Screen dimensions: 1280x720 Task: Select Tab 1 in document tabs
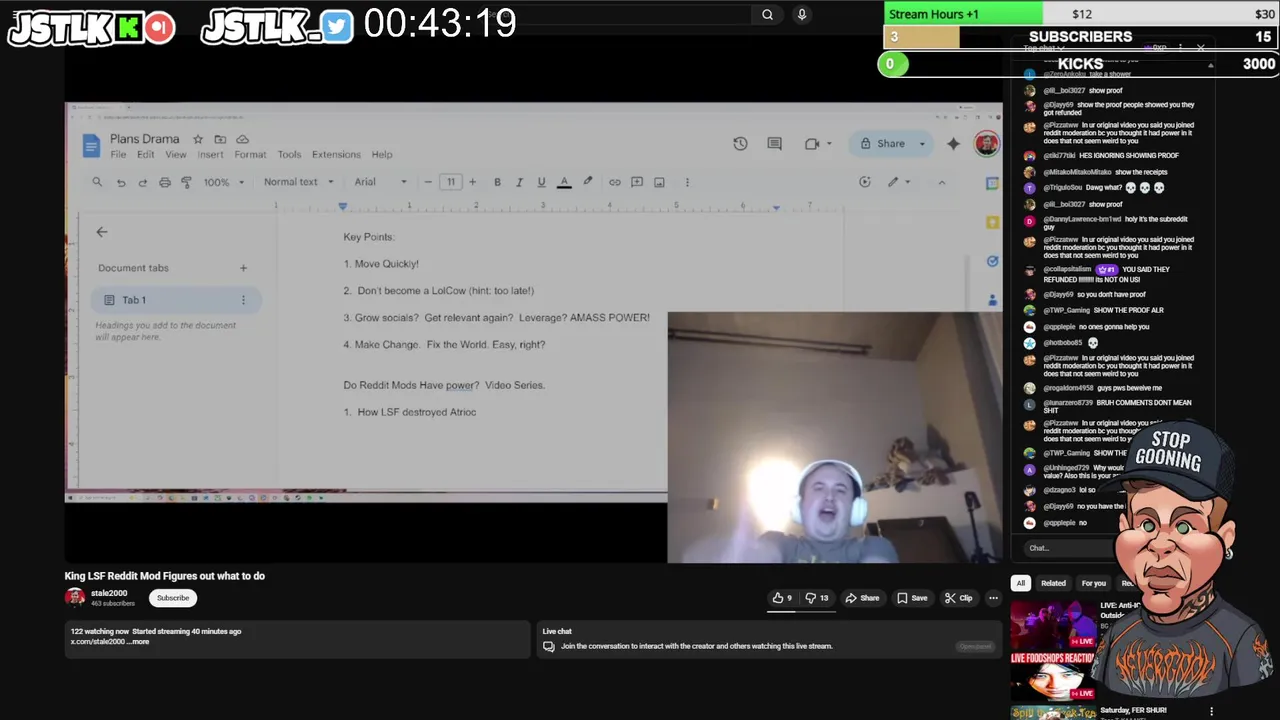(176, 300)
